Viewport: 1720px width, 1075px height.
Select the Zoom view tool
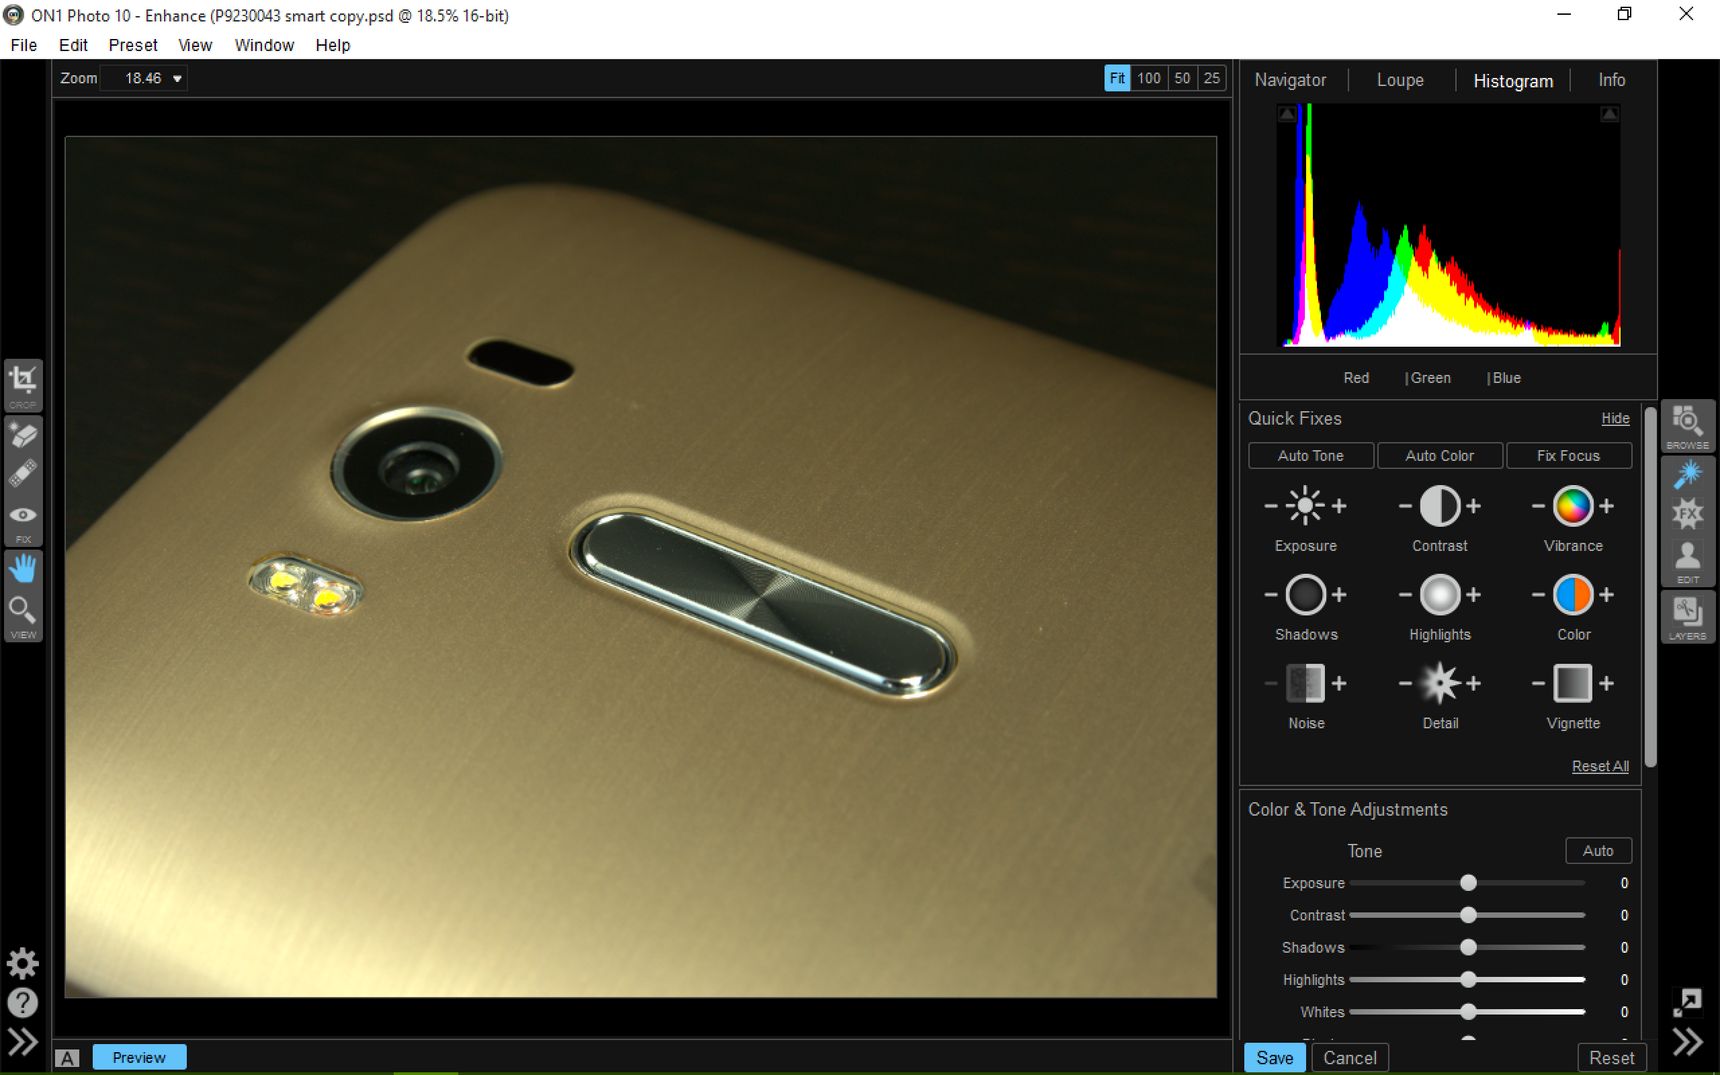[23, 609]
